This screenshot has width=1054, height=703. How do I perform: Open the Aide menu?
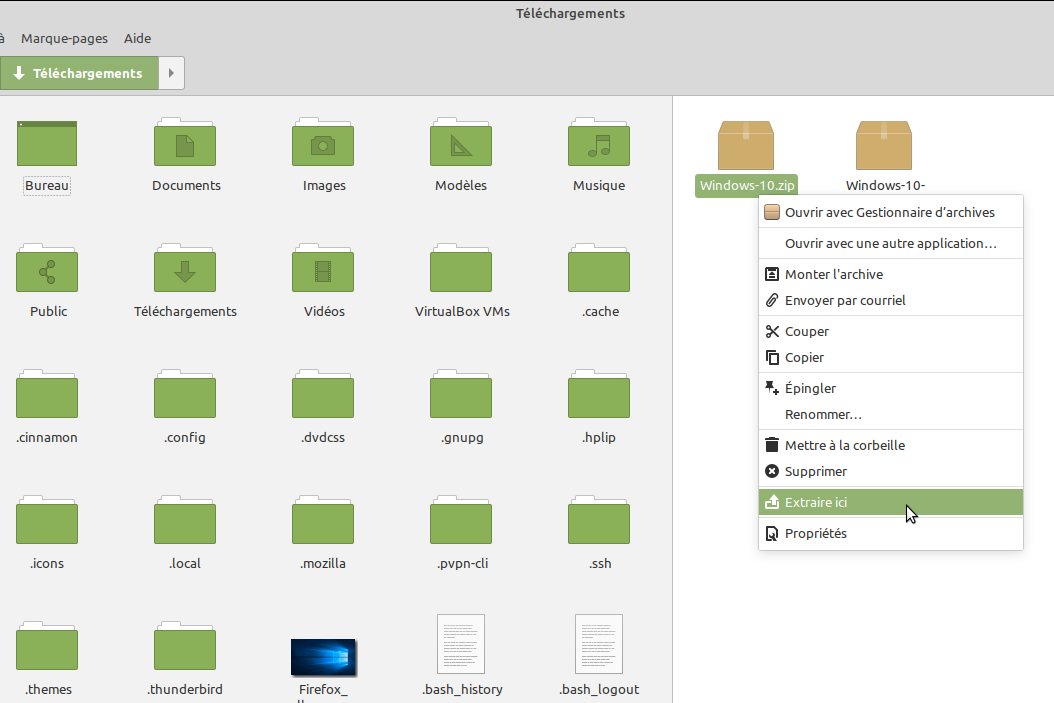[x=137, y=39]
